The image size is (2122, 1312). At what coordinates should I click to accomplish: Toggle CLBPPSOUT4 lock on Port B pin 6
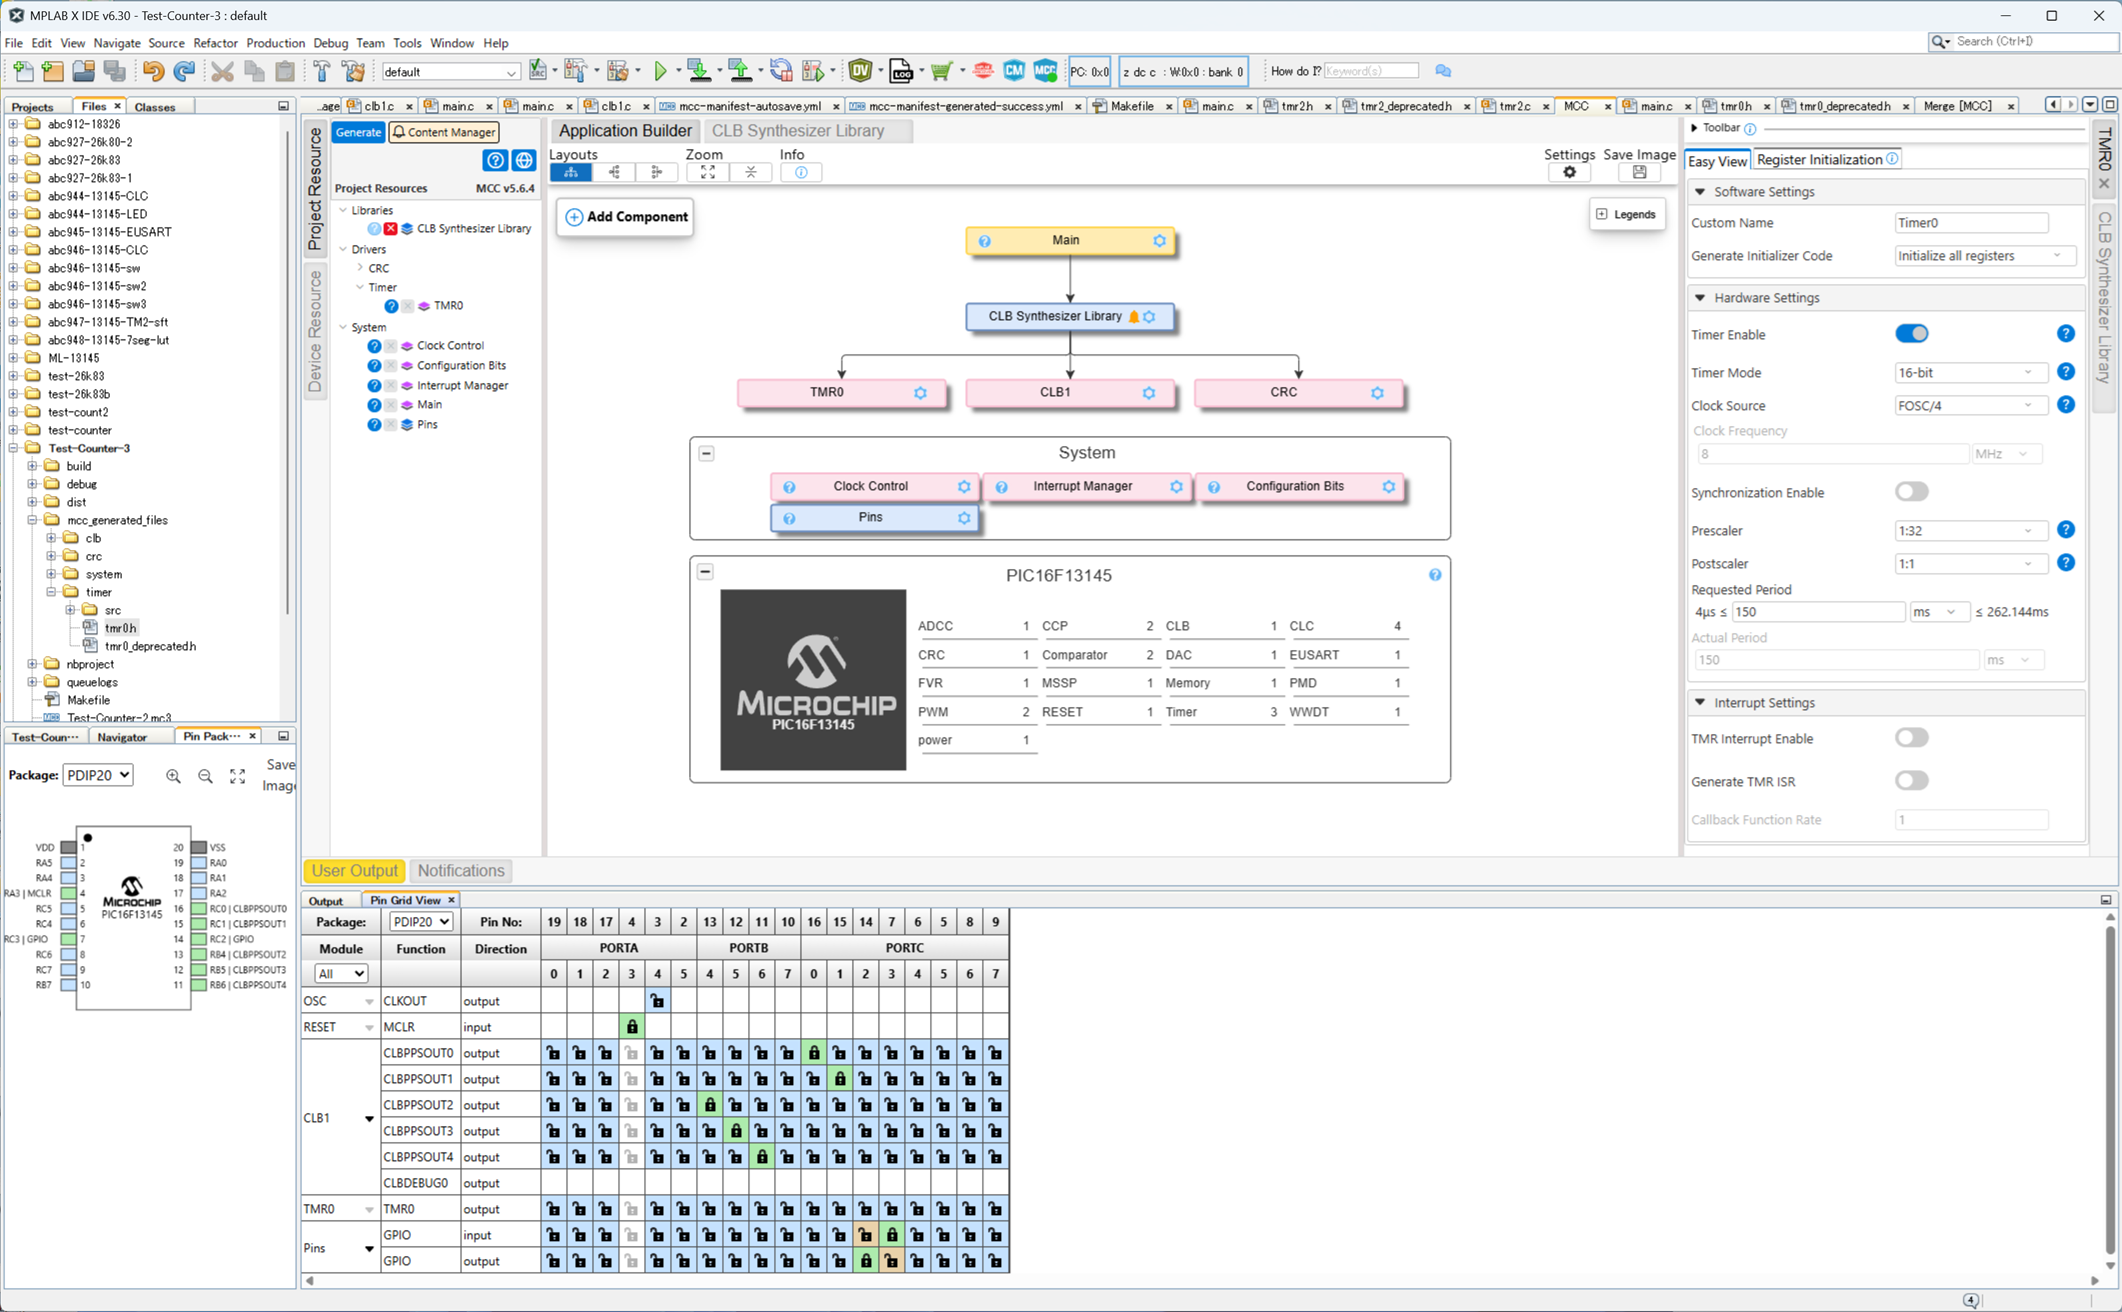tap(762, 1157)
